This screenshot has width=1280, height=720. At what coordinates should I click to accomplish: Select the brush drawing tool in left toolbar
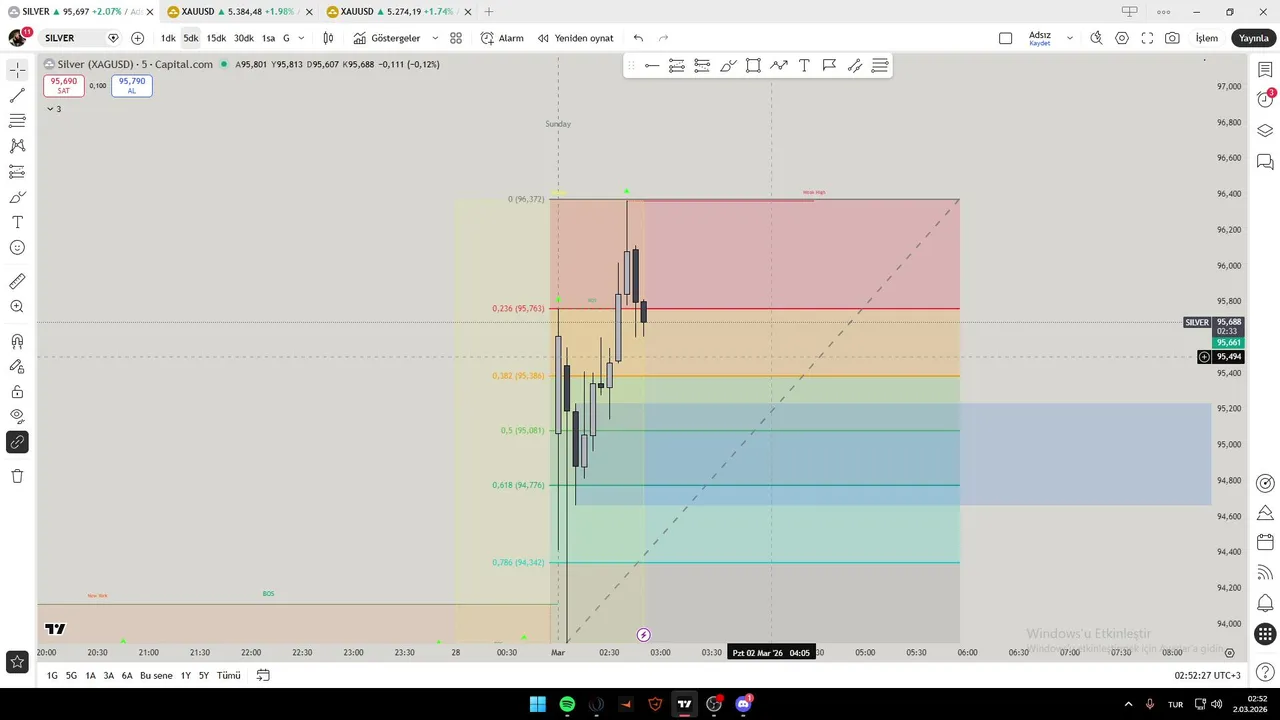point(17,197)
